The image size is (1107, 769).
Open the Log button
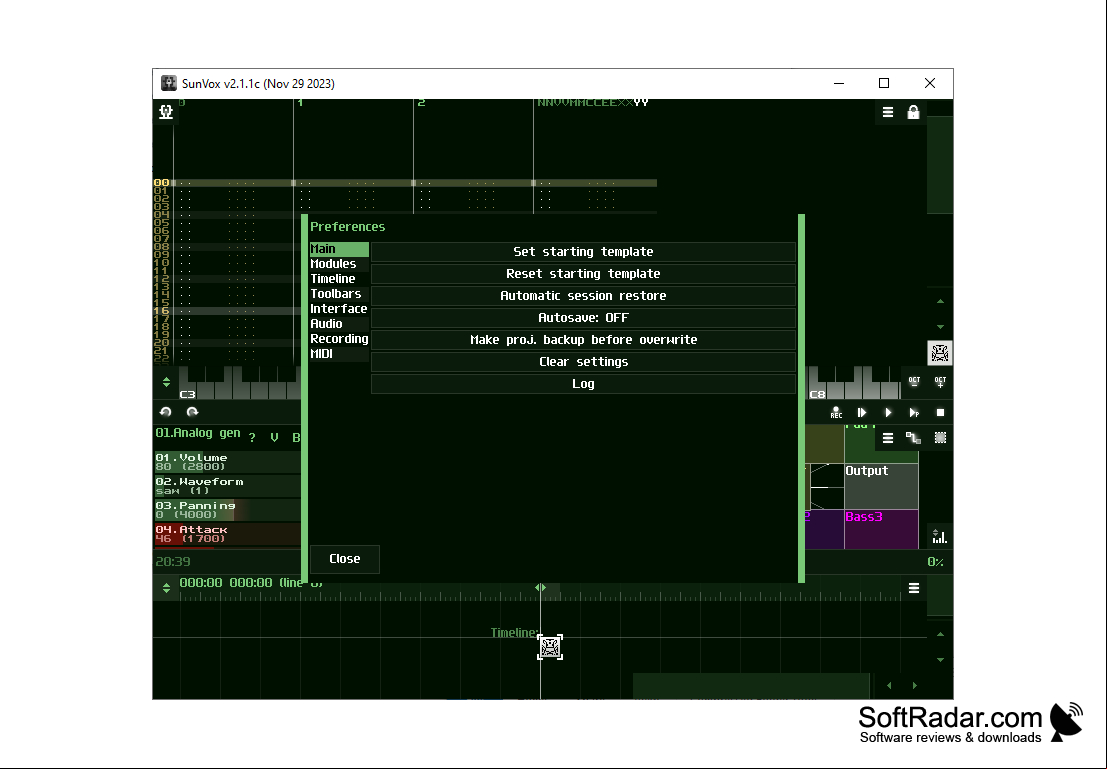click(583, 383)
